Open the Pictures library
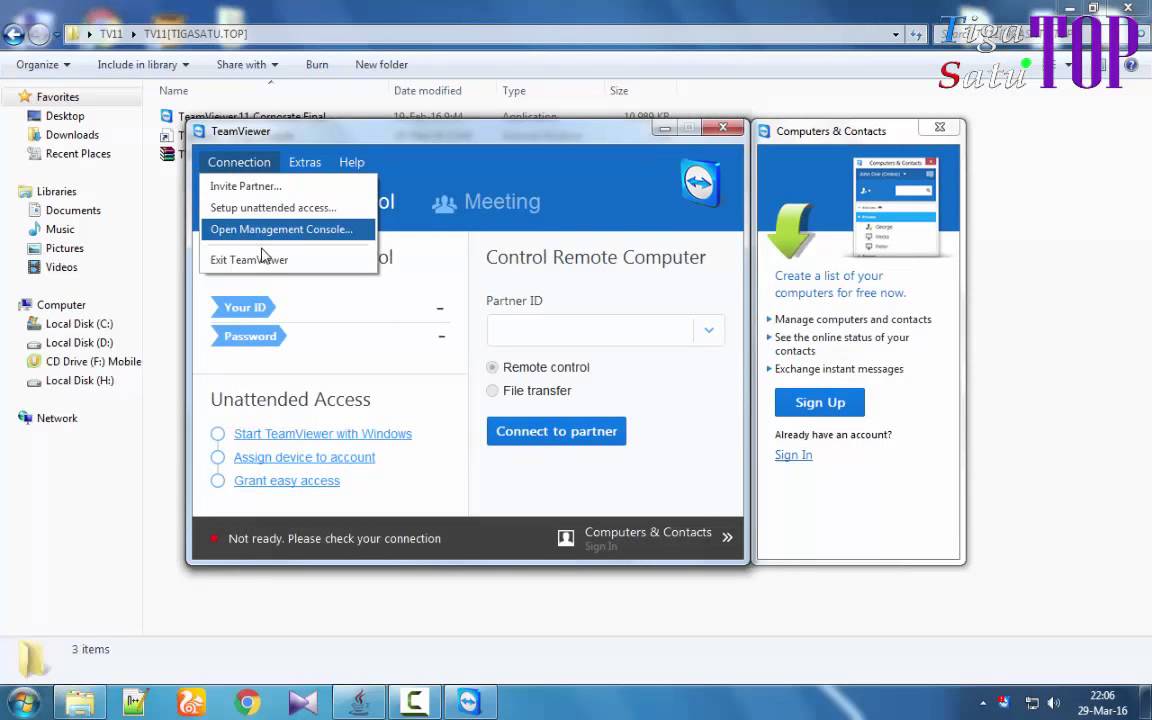The width and height of the screenshot is (1152, 720). pos(65,249)
